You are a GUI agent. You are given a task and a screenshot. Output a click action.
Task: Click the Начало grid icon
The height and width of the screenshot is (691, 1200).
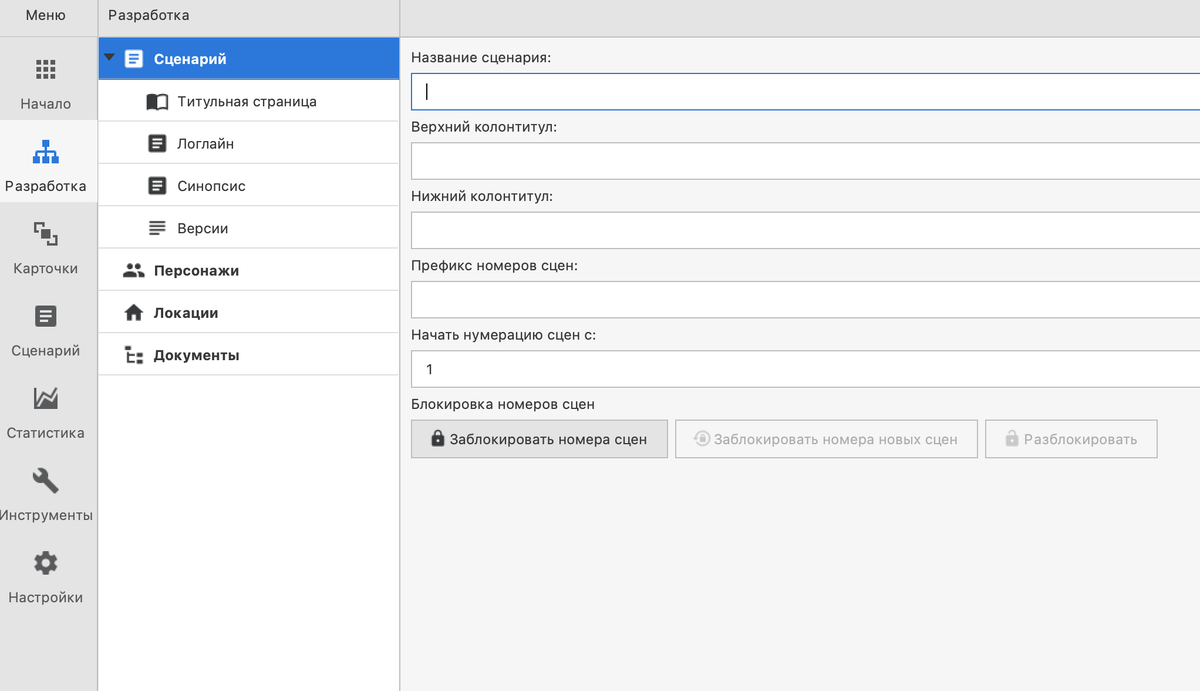click(46, 70)
